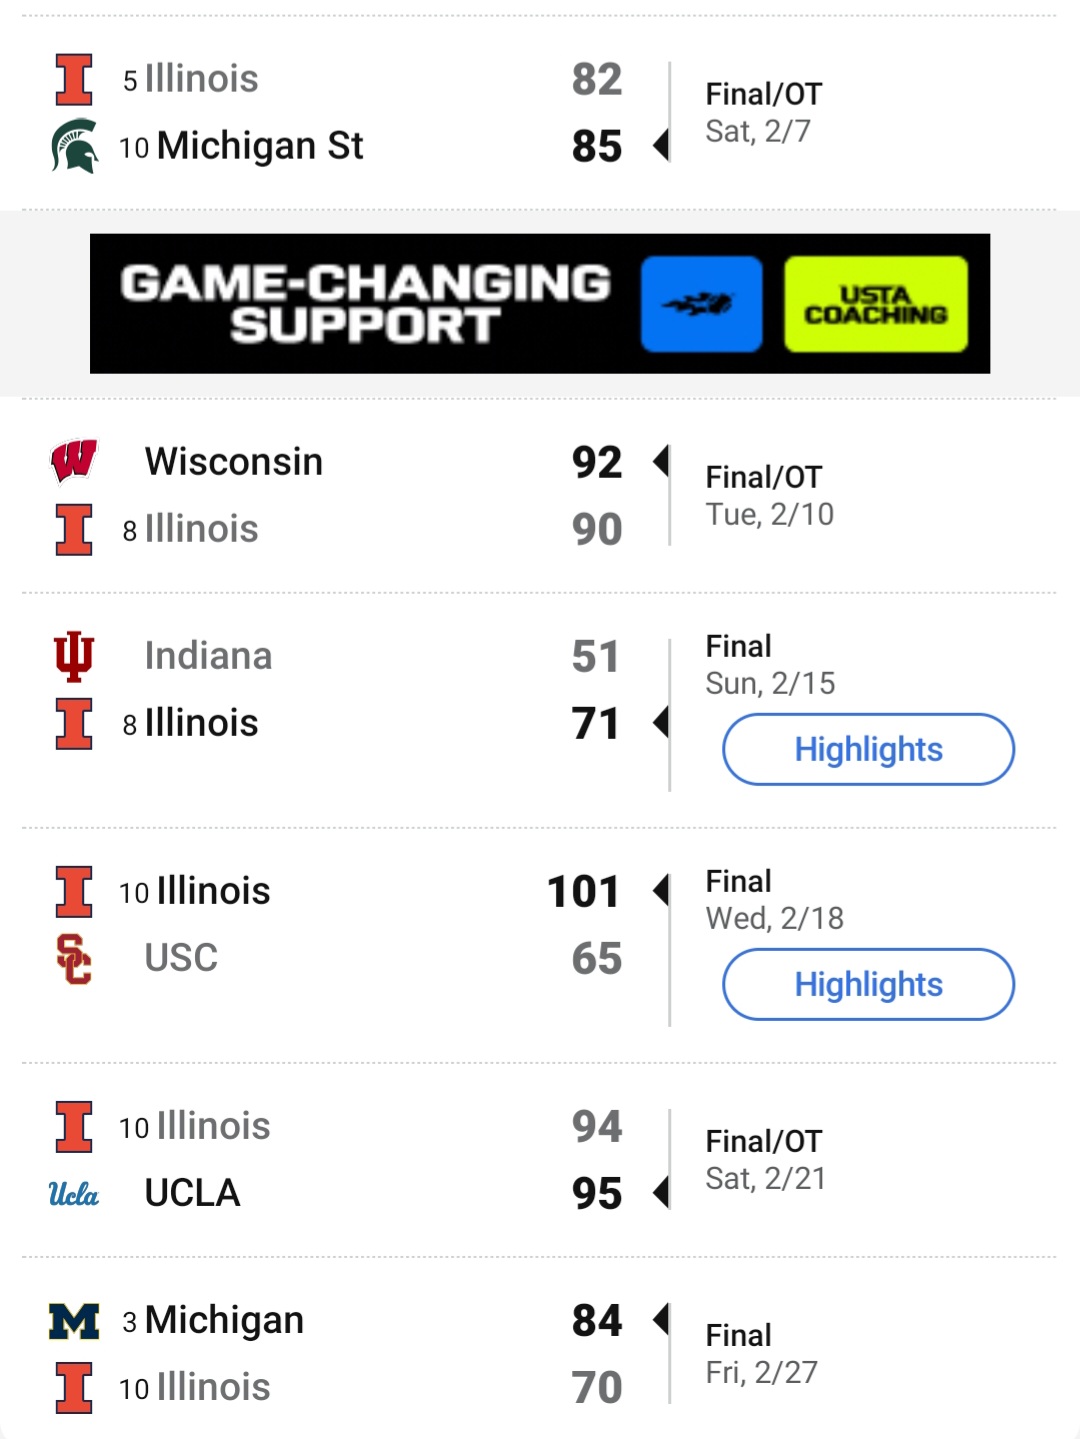Click the Michigan State Spartans logo
The image size is (1080, 1439).
[x=74, y=146]
